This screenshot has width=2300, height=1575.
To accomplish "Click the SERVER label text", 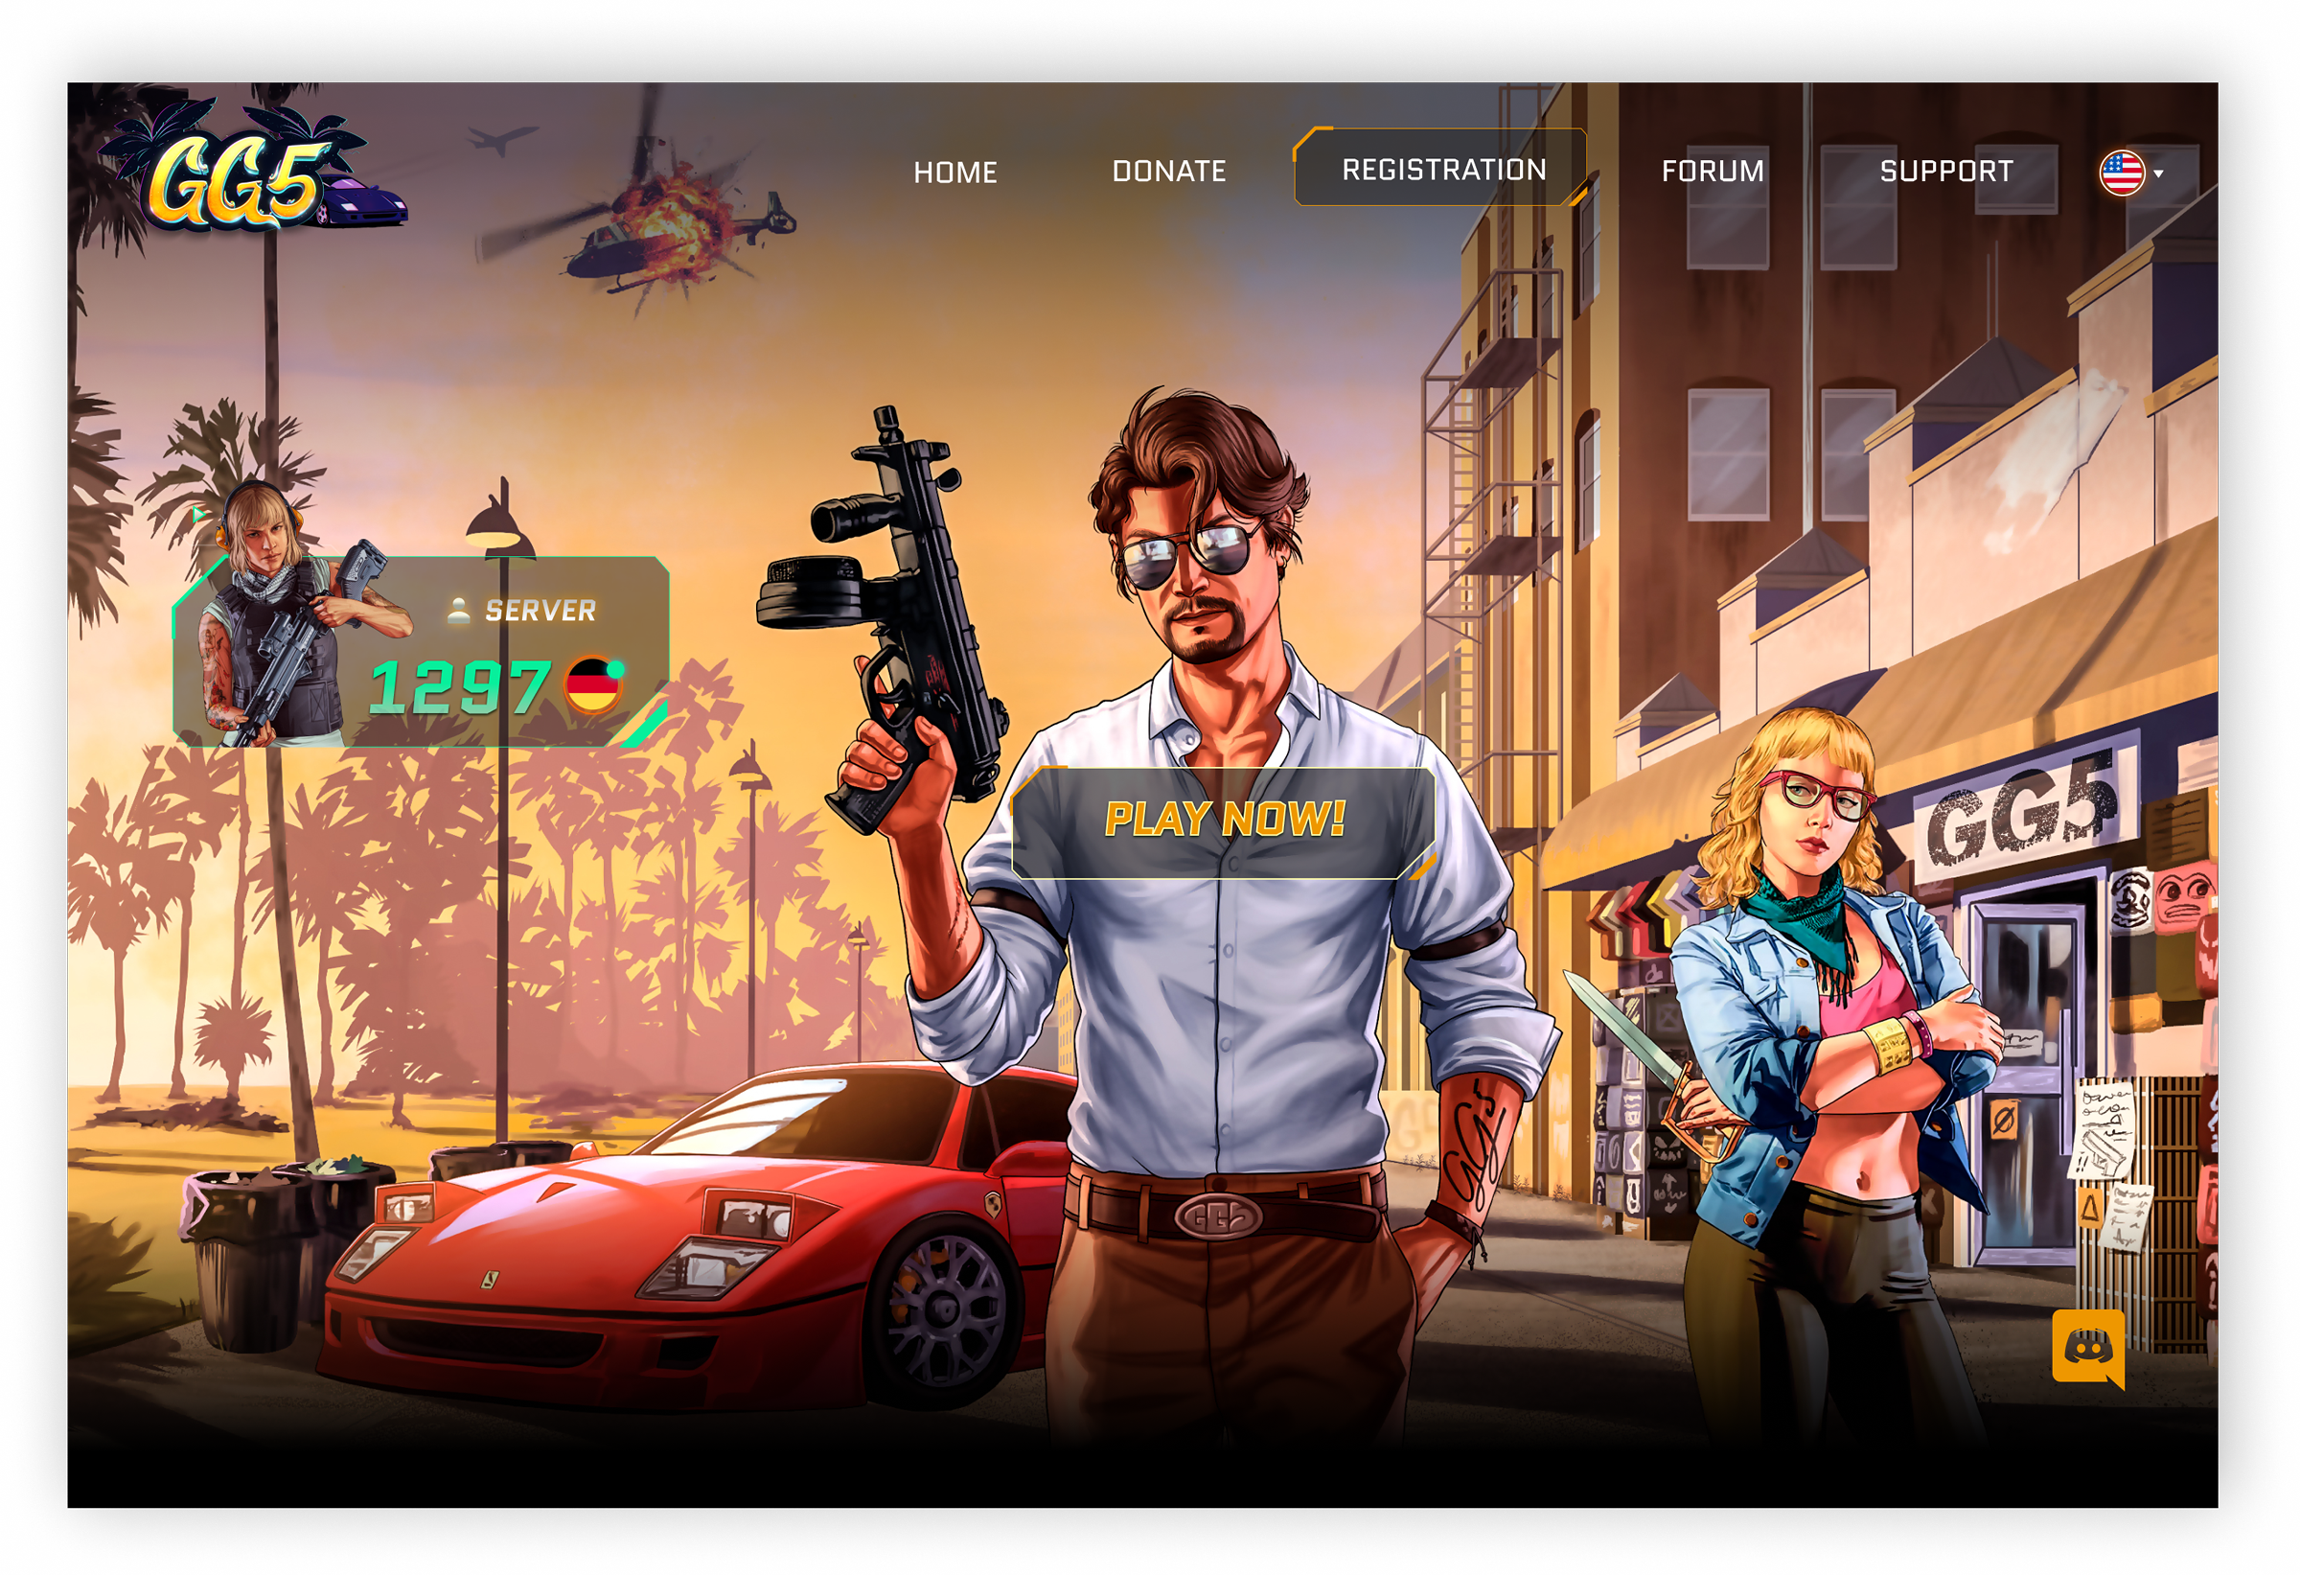I will pos(540,610).
